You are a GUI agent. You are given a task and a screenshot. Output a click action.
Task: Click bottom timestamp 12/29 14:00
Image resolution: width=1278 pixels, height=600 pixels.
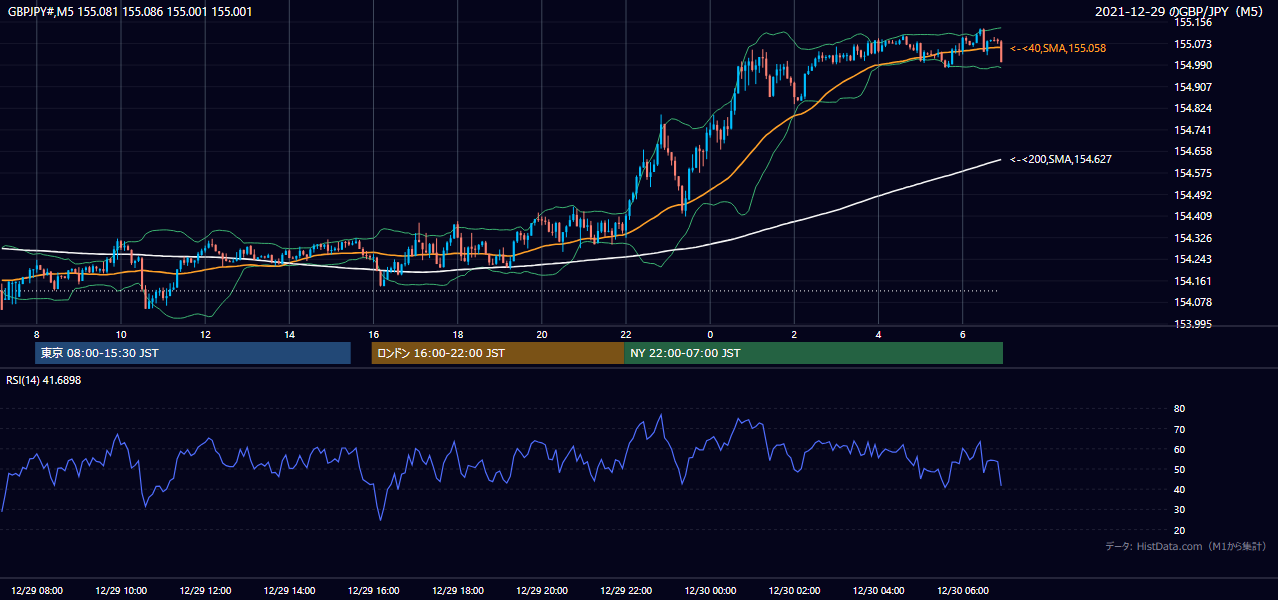pyautogui.click(x=289, y=591)
